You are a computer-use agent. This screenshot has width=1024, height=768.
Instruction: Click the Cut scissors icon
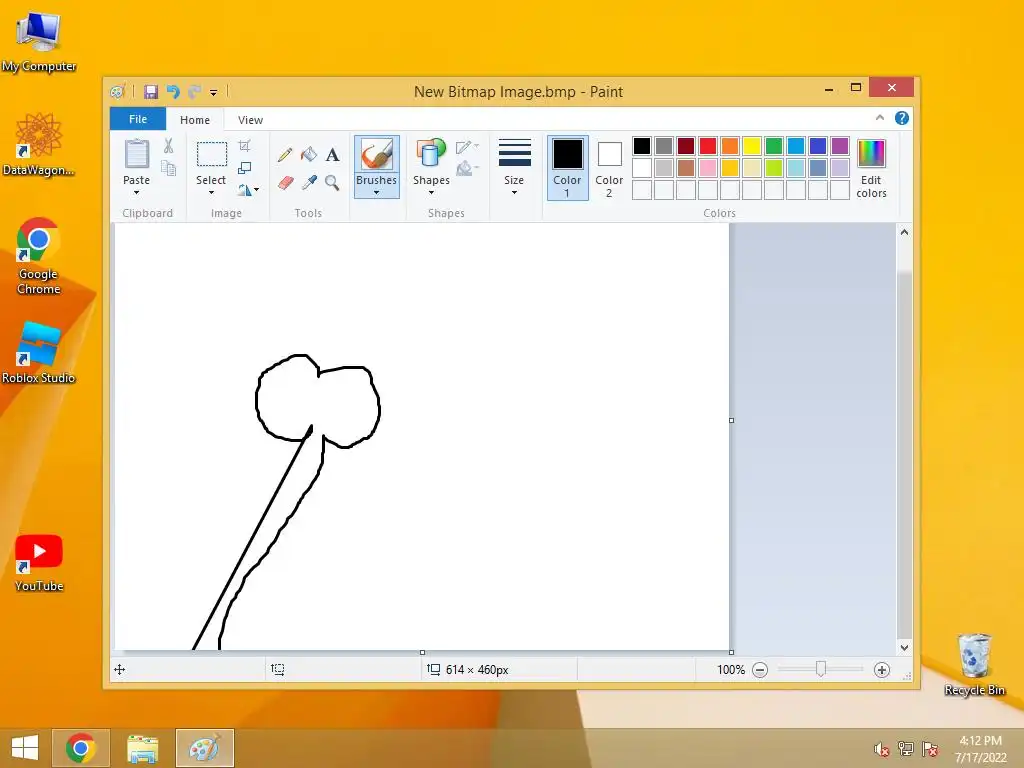[168, 146]
